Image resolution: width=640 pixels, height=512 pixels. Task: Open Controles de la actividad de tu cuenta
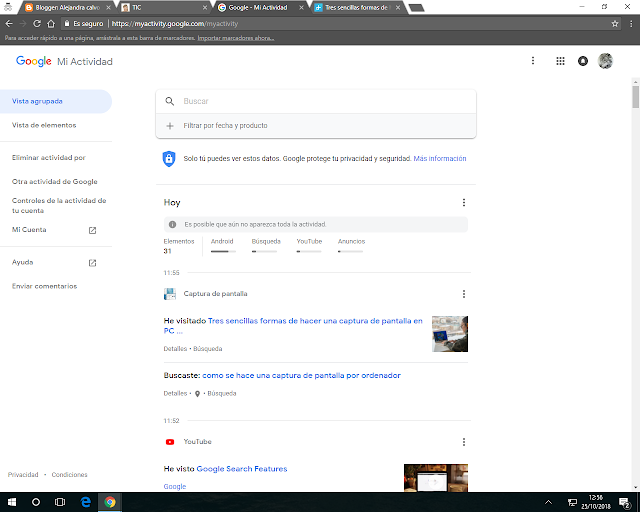[x=59, y=205]
